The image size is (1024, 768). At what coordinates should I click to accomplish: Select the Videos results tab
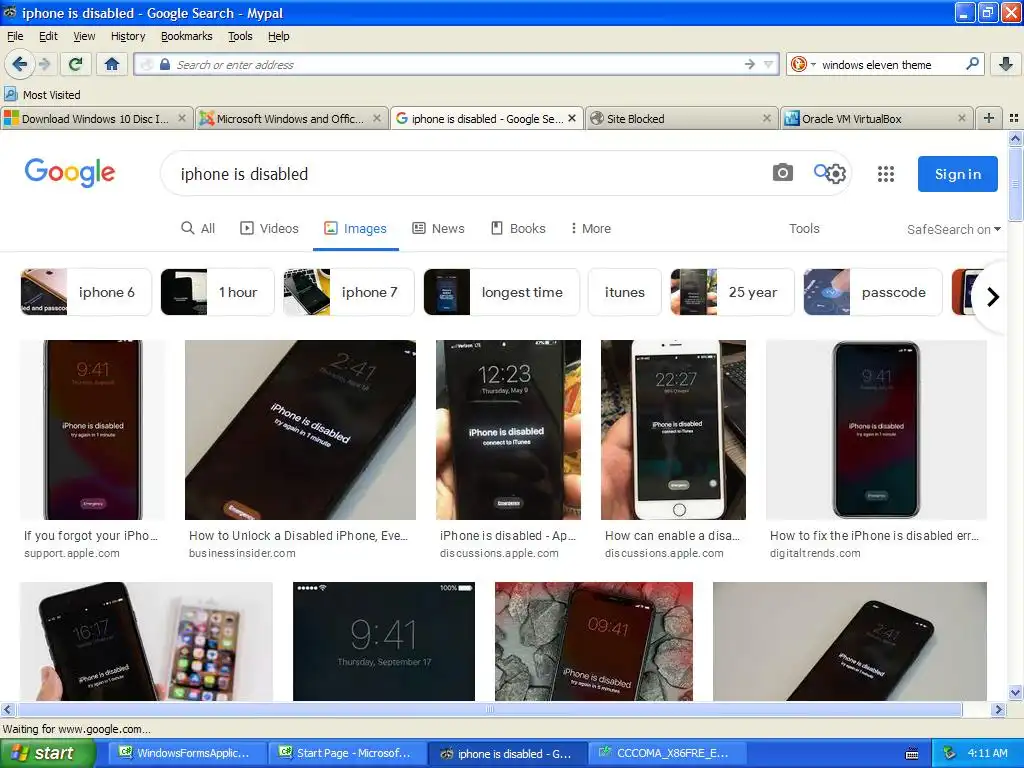269,229
